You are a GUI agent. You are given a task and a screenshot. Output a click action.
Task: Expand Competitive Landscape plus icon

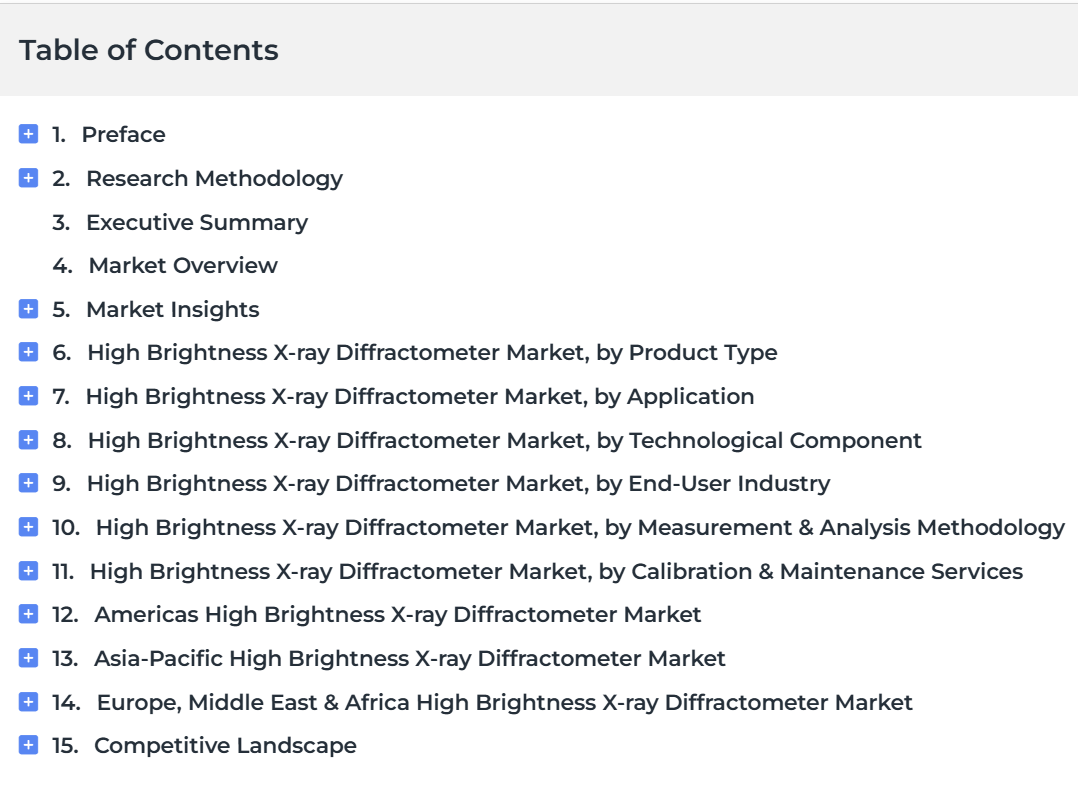coord(28,745)
